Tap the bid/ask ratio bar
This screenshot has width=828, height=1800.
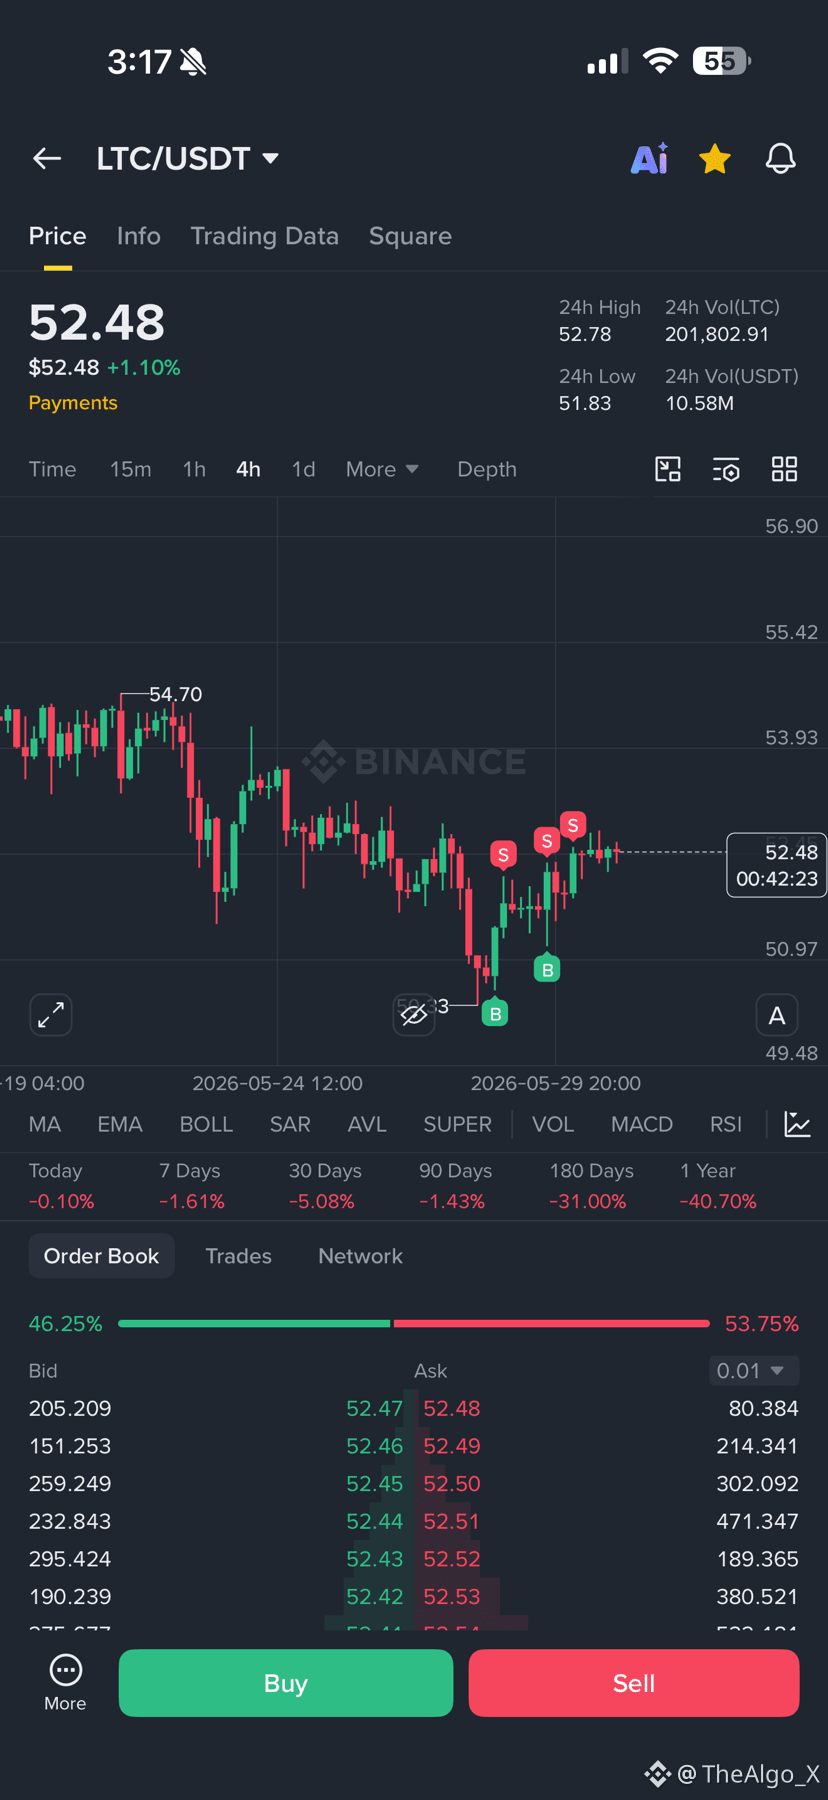point(414,1323)
